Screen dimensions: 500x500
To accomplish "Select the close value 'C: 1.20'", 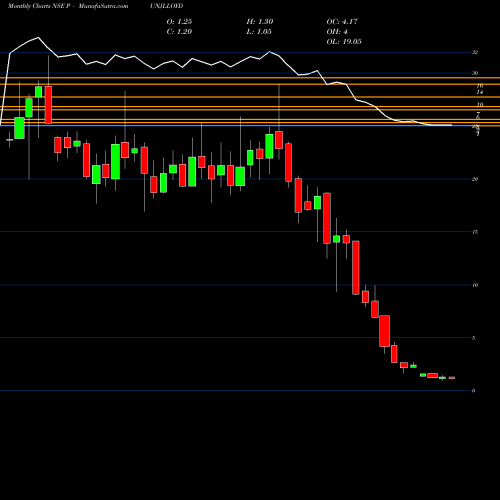I will click(x=179, y=31).
